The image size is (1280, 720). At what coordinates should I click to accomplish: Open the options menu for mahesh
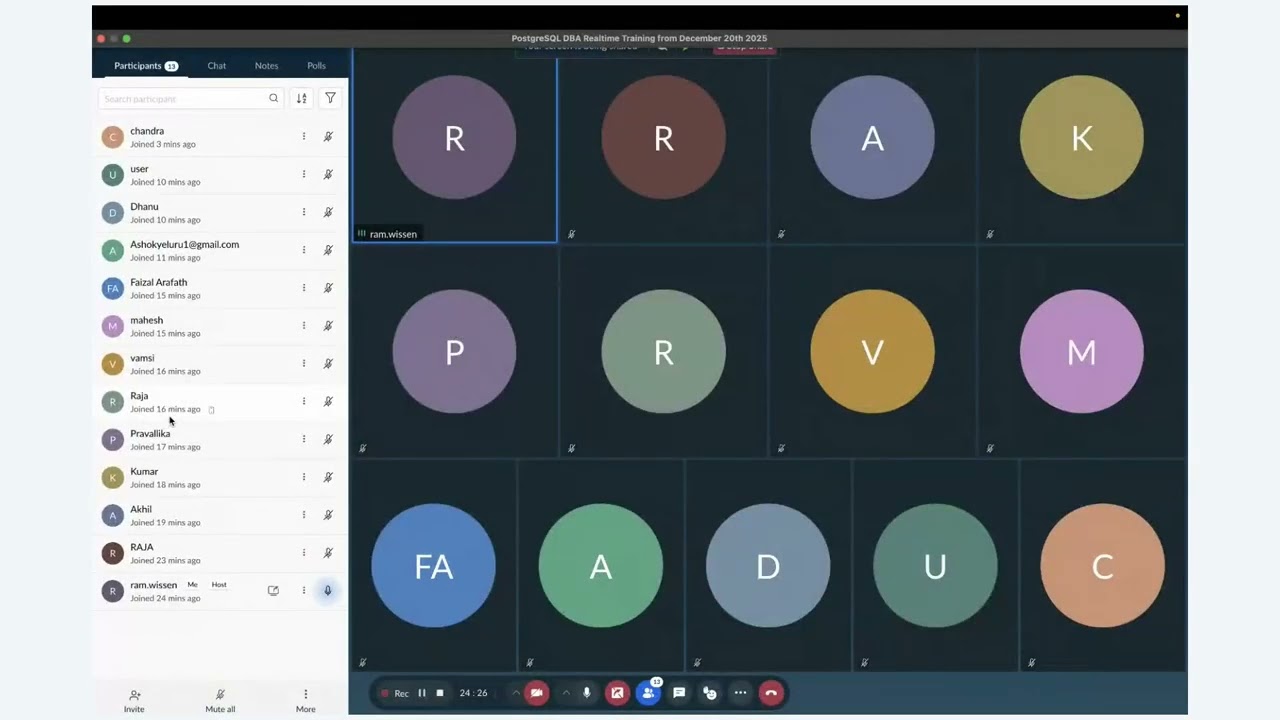click(304, 326)
